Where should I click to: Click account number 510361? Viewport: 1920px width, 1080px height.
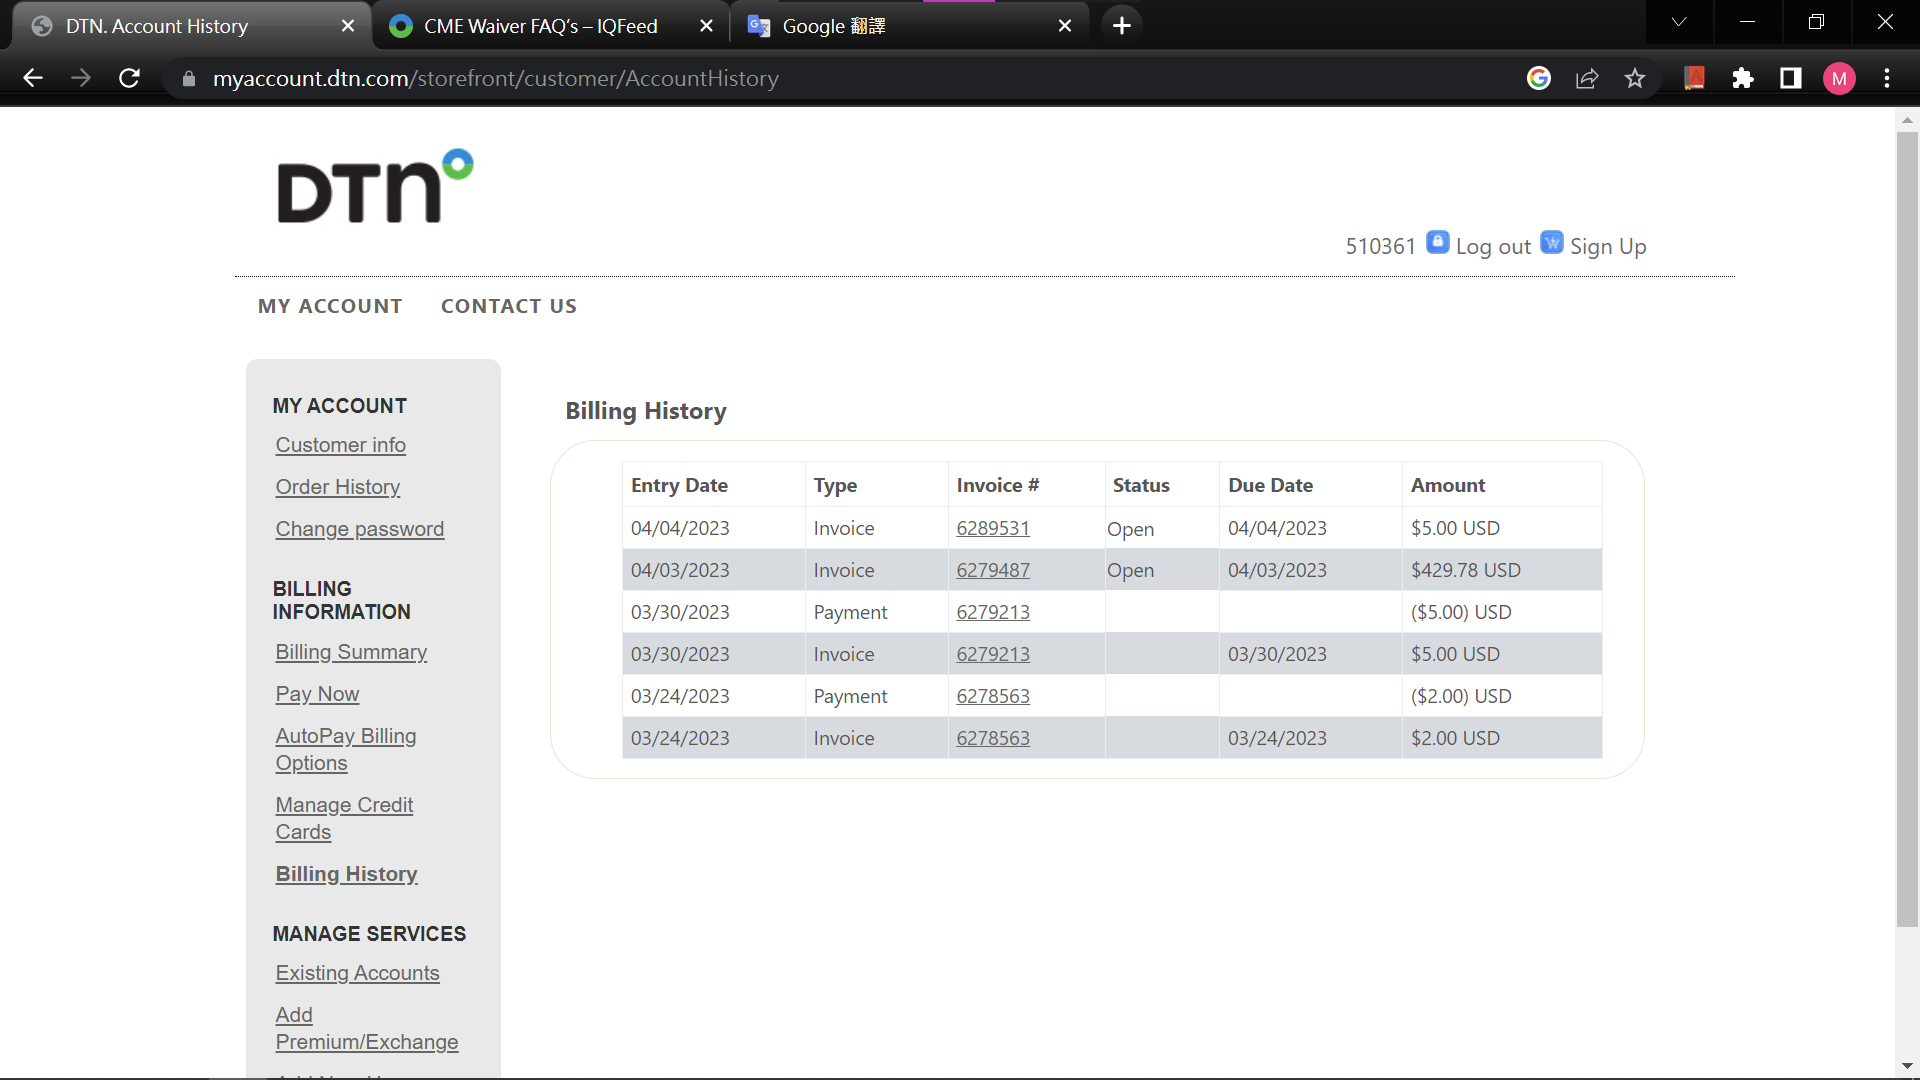[x=1380, y=246]
